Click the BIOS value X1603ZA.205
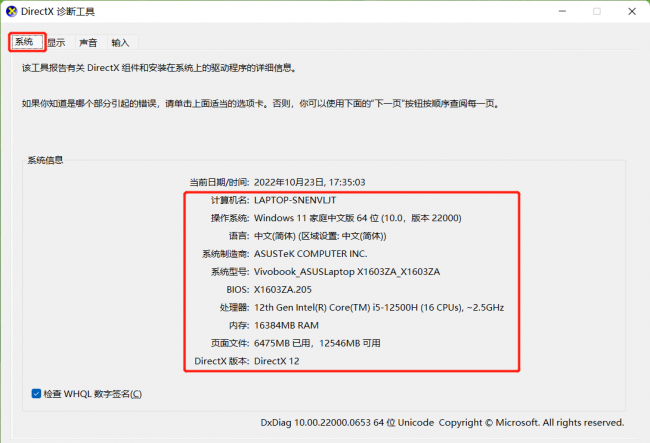 [283, 290]
